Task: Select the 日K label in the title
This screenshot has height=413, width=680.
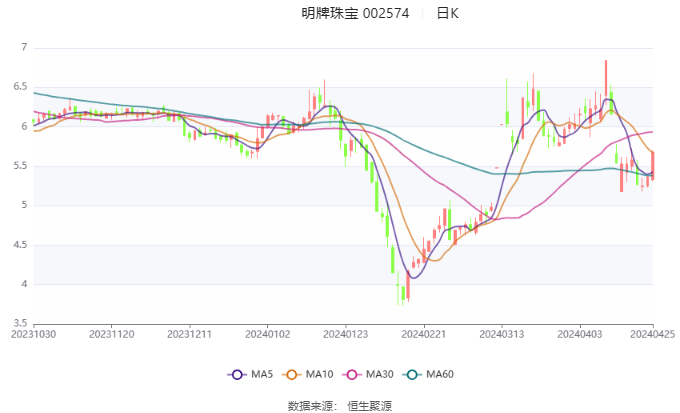Action: (x=447, y=13)
